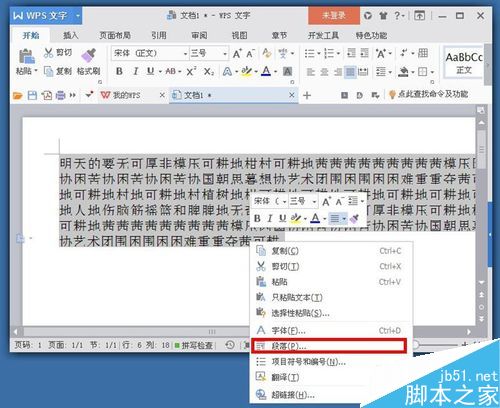Screen dimensions: 500x408
Task: Click the character shading icon in ribbon
Action: (287, 71)
